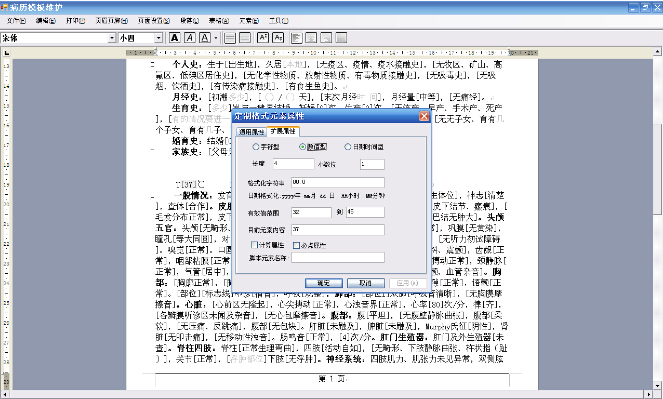Screen dimensions: 663x399
Task: Enable the 计算属性 checkbox
Action: click(254, 245)
